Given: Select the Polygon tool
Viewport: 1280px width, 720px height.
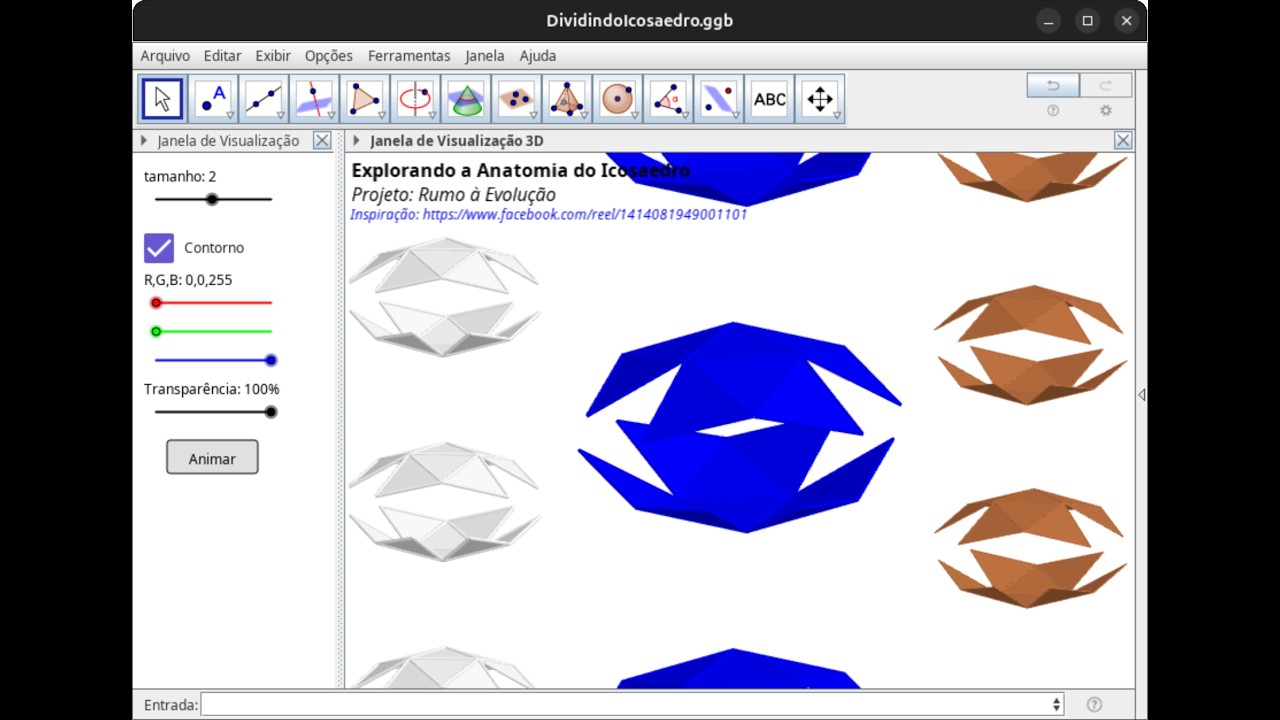Looking at the screenshot, I should (x=365, y=99).
